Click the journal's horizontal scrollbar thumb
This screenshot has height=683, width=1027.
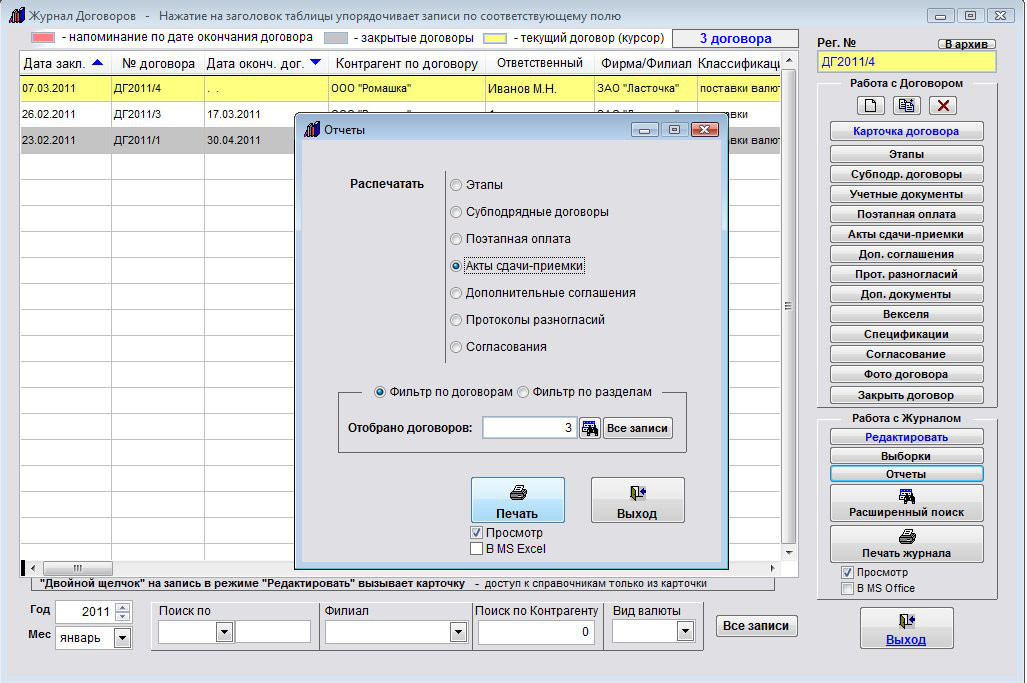77,568
